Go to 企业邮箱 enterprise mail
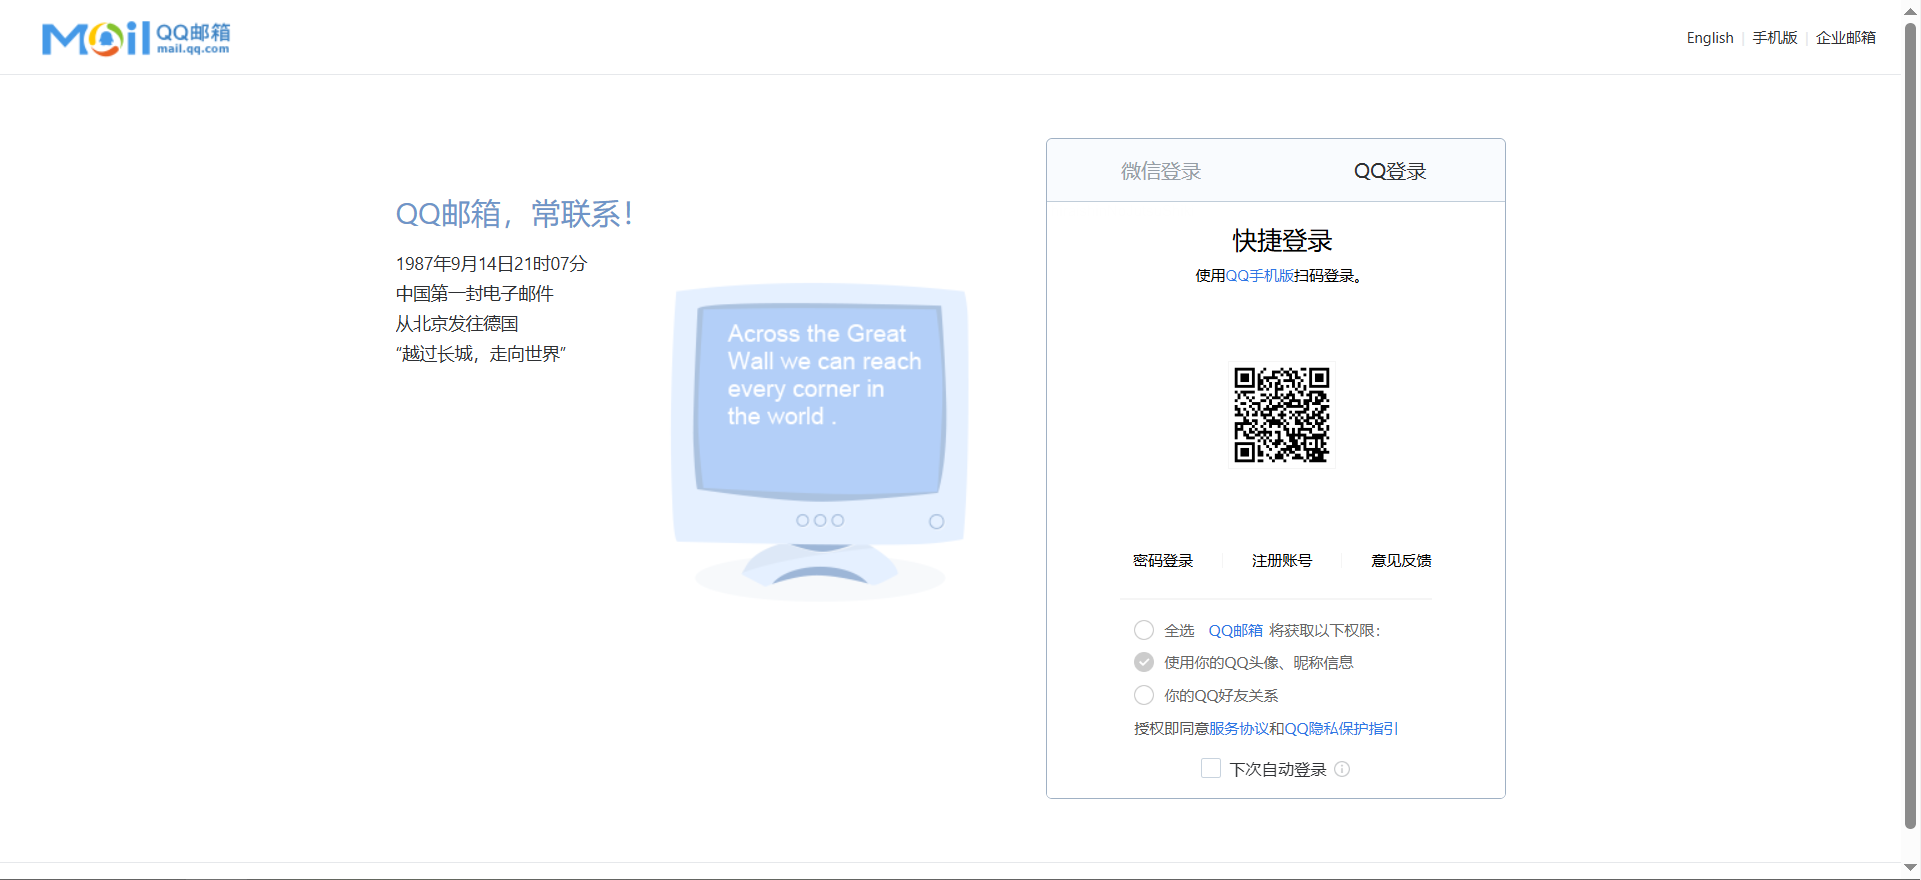This screenshot has height=880, width=1921. [x=1845, y=38]
